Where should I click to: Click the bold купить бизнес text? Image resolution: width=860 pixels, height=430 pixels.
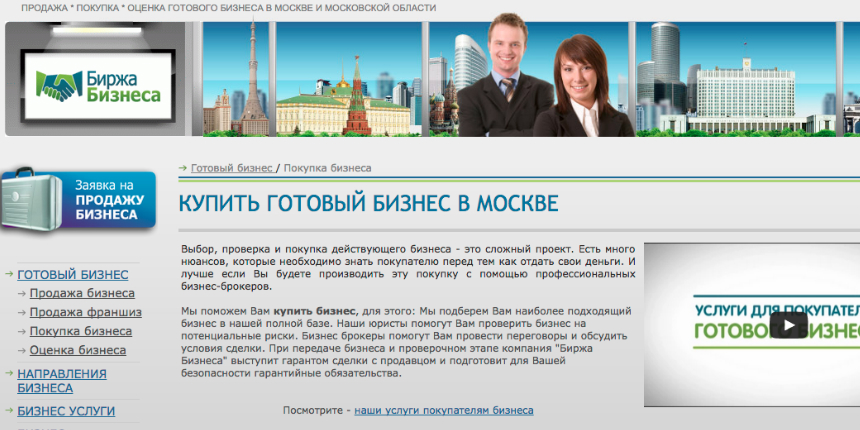pos(315,311)
